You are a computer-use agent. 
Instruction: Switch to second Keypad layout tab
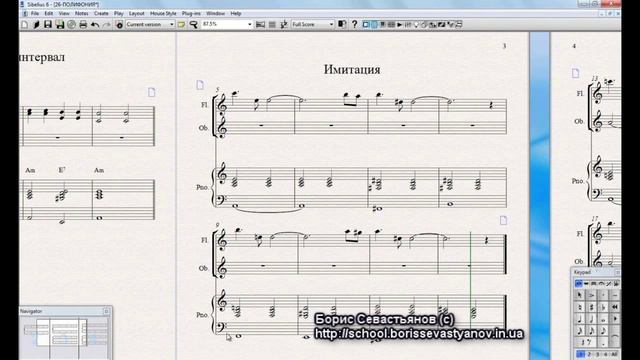pos(586,284)
